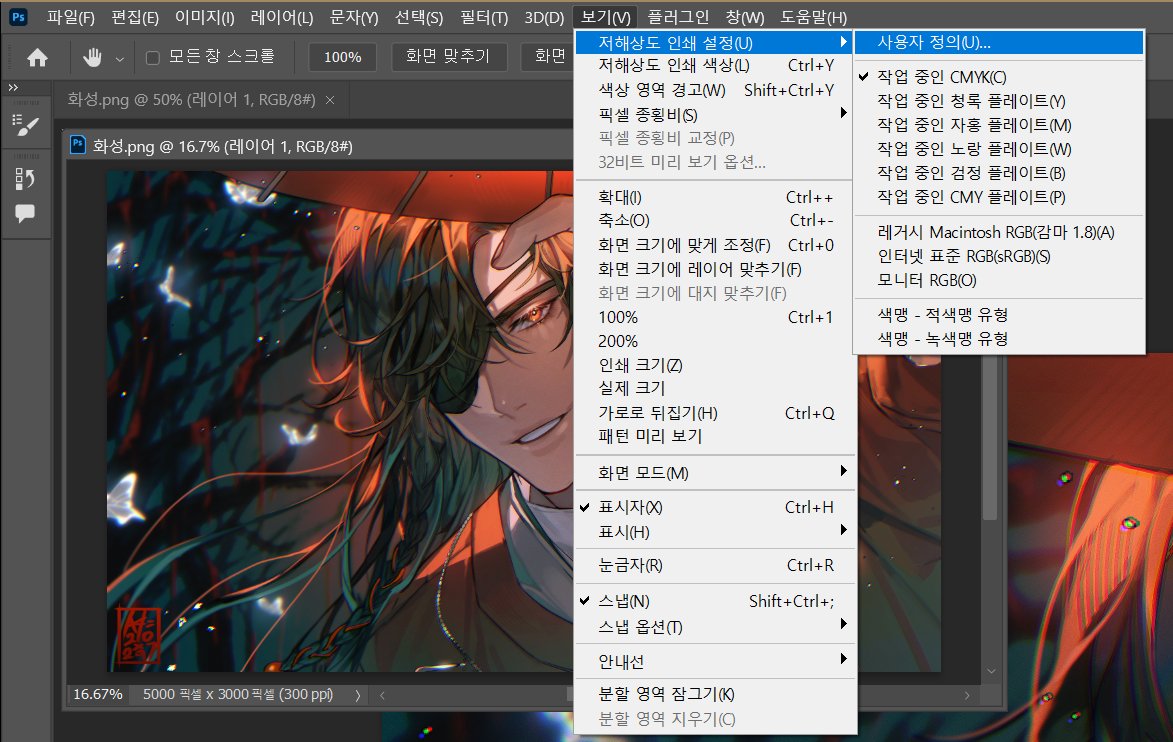Open the Brush settings panel icon
Viewport: 1173px width, 742px height.
pyautogui.click(x=25, y=126)
